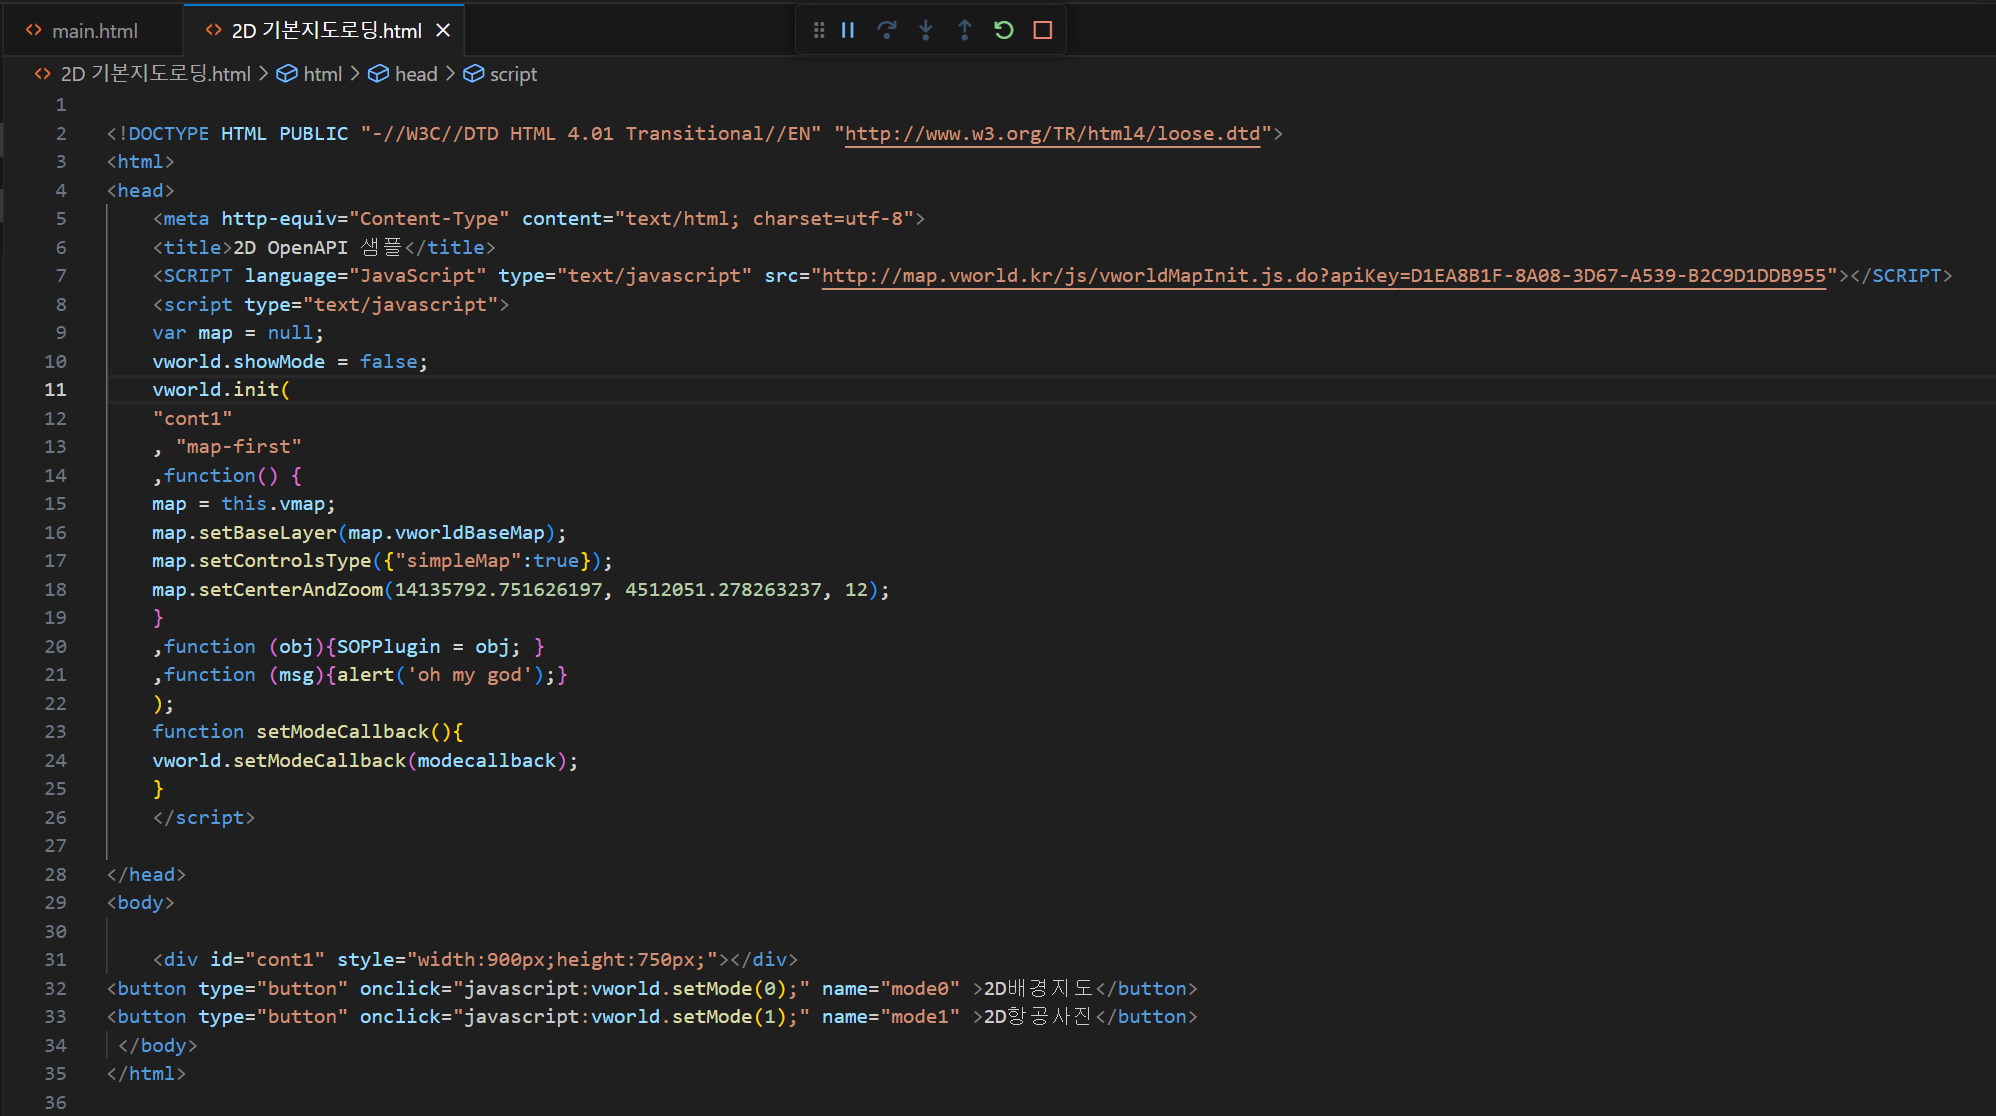Click the debug Step Into icon

coord(925,30)
